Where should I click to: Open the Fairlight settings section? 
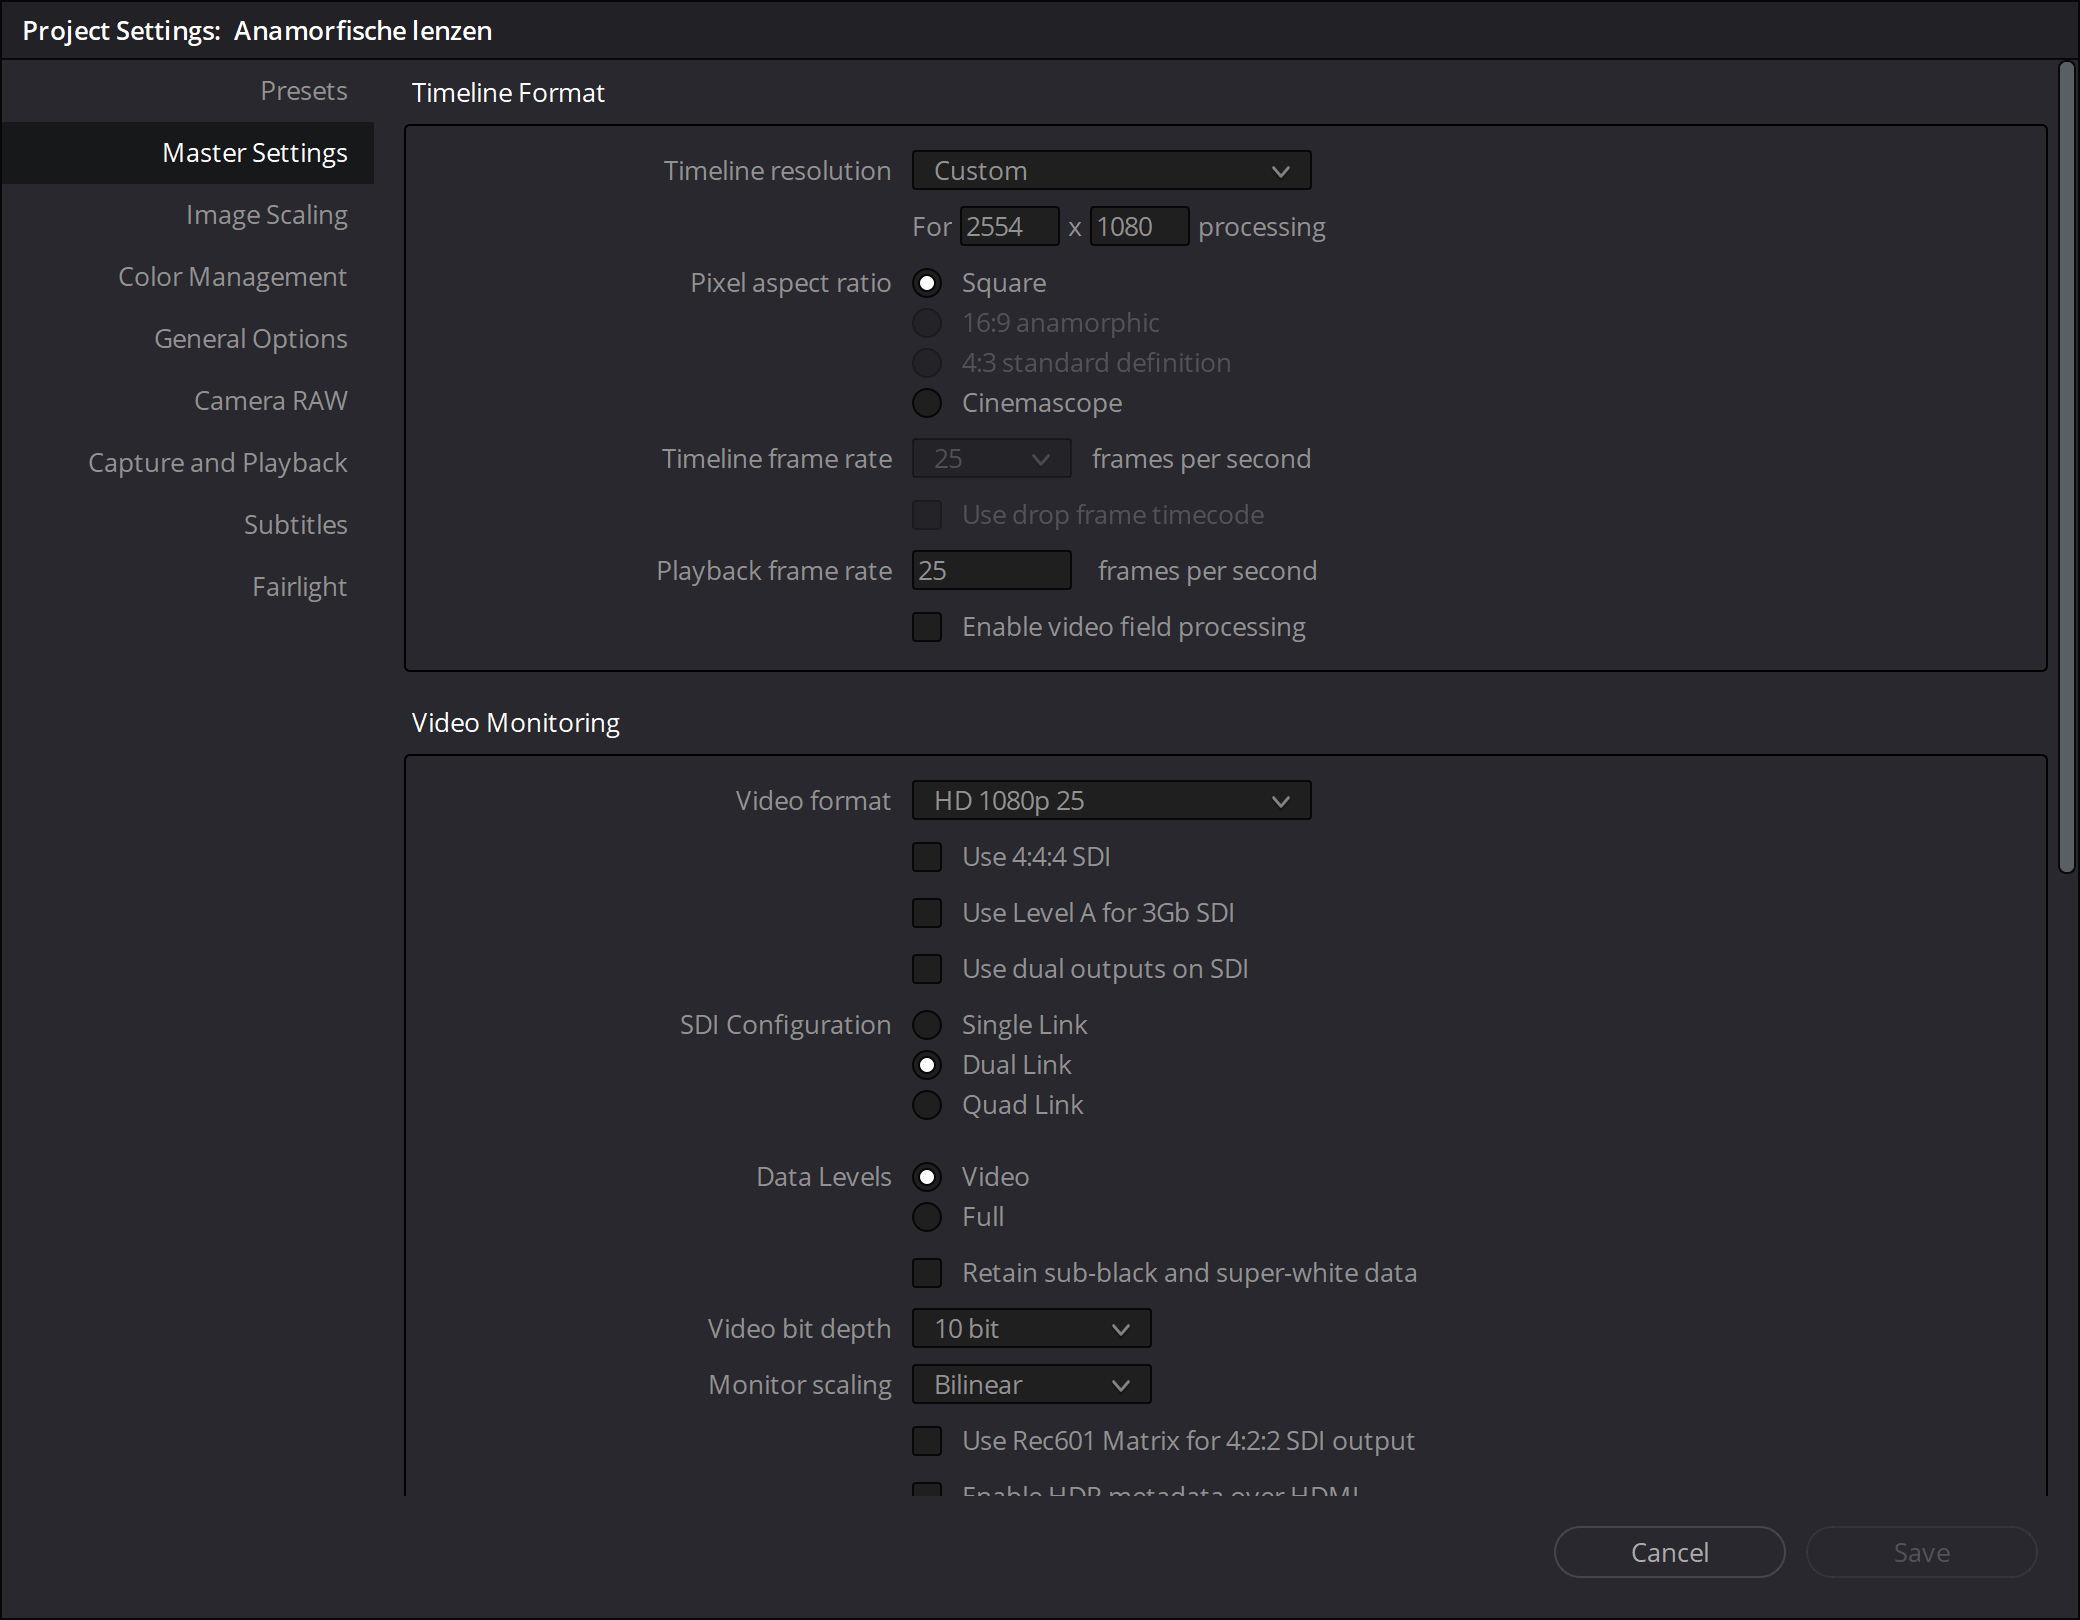coord(299,586)
